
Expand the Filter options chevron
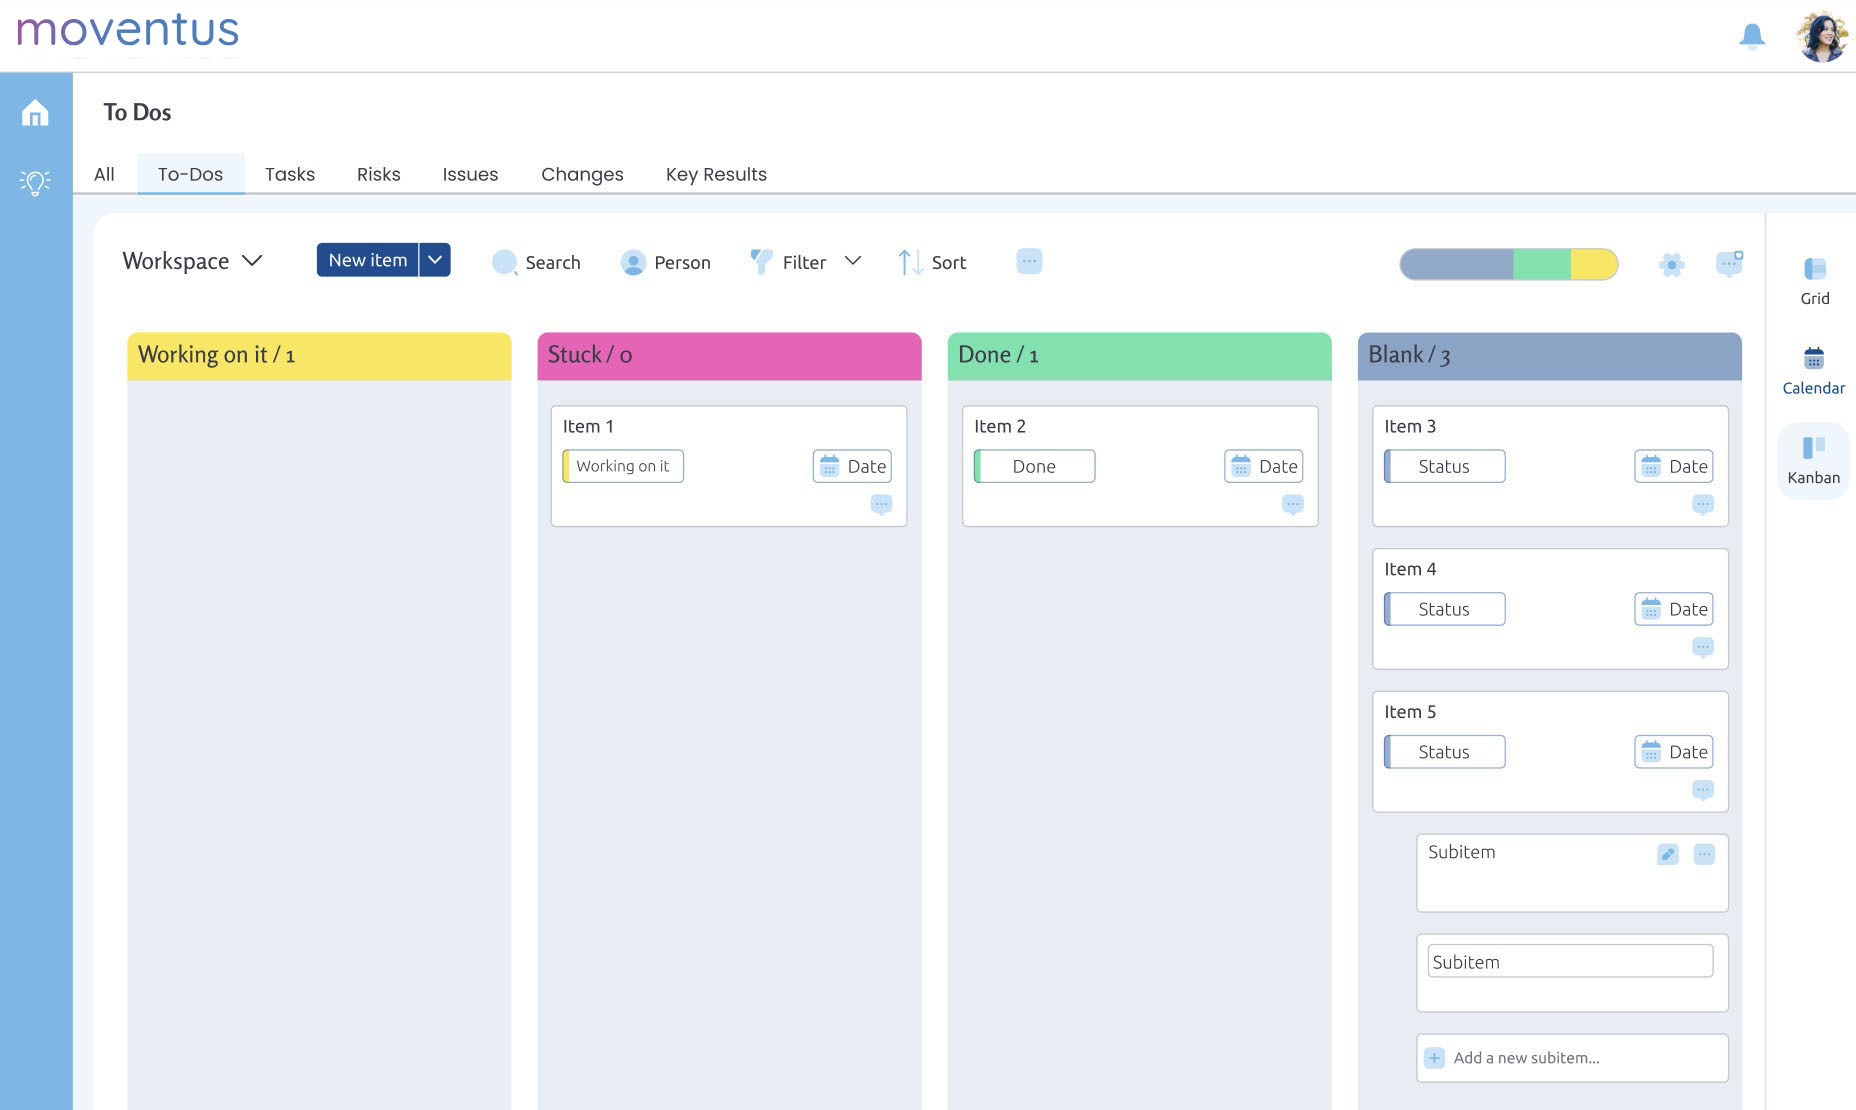(x=853, y=261)
